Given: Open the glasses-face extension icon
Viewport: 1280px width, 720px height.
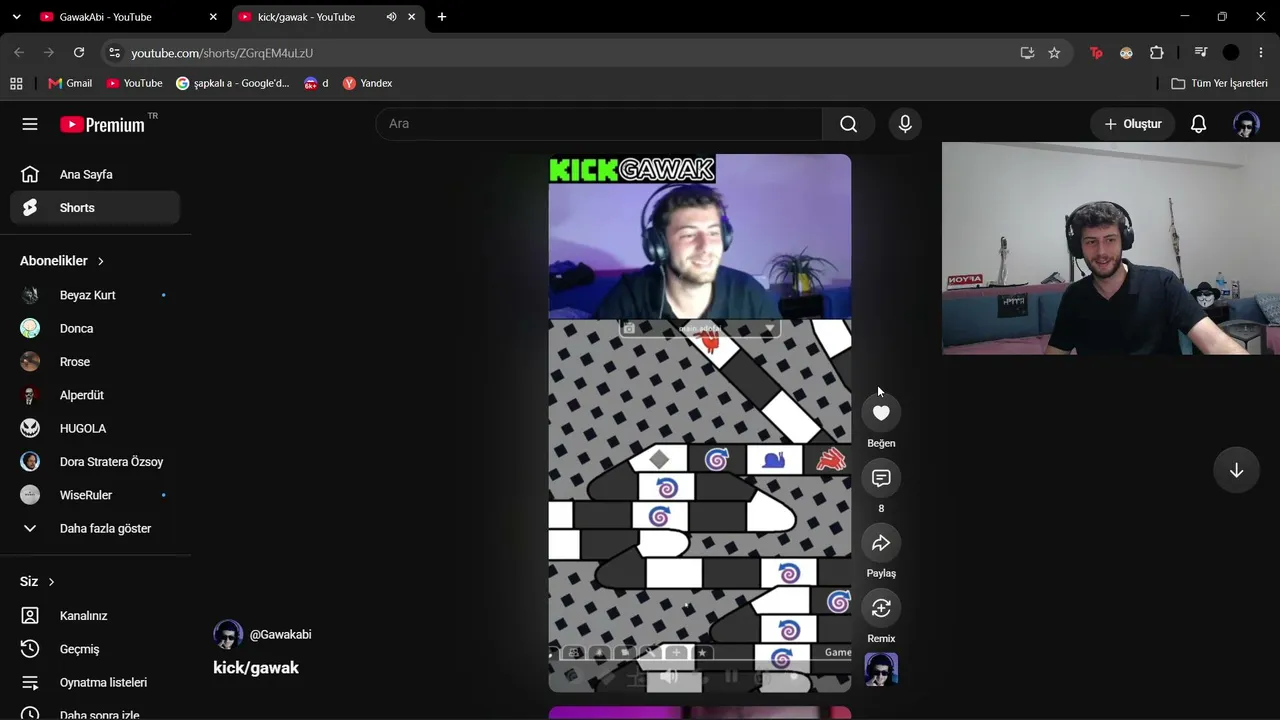Looking at the screenshot, I should click(1126, 53).
